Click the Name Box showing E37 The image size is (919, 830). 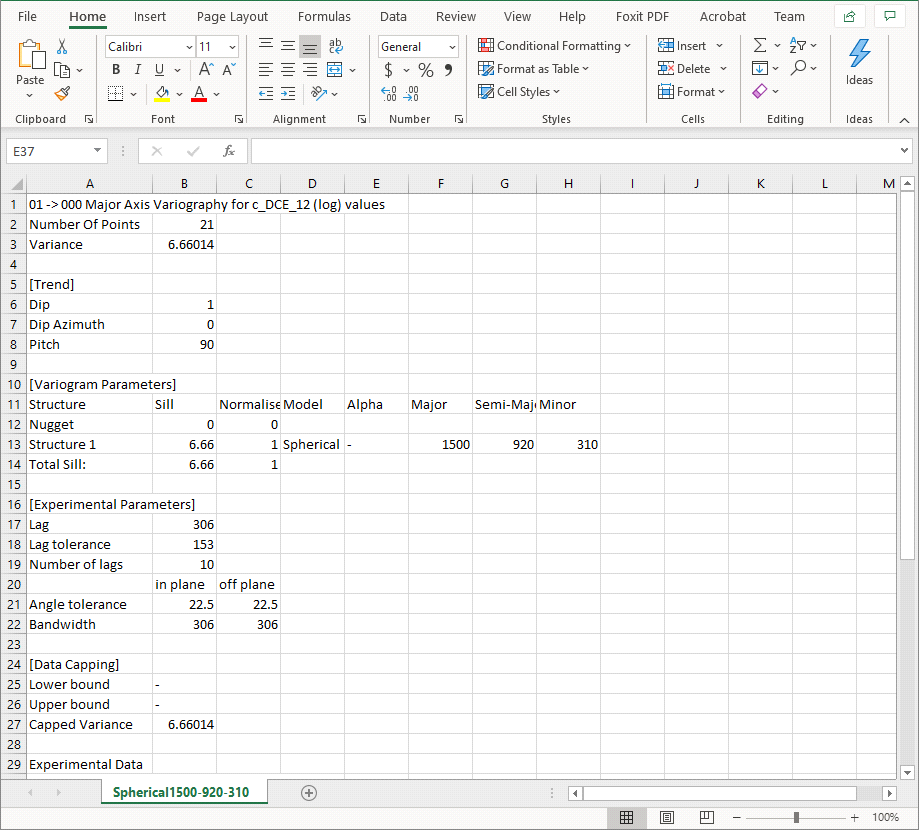pyautogui.click(x=48, y=151)
